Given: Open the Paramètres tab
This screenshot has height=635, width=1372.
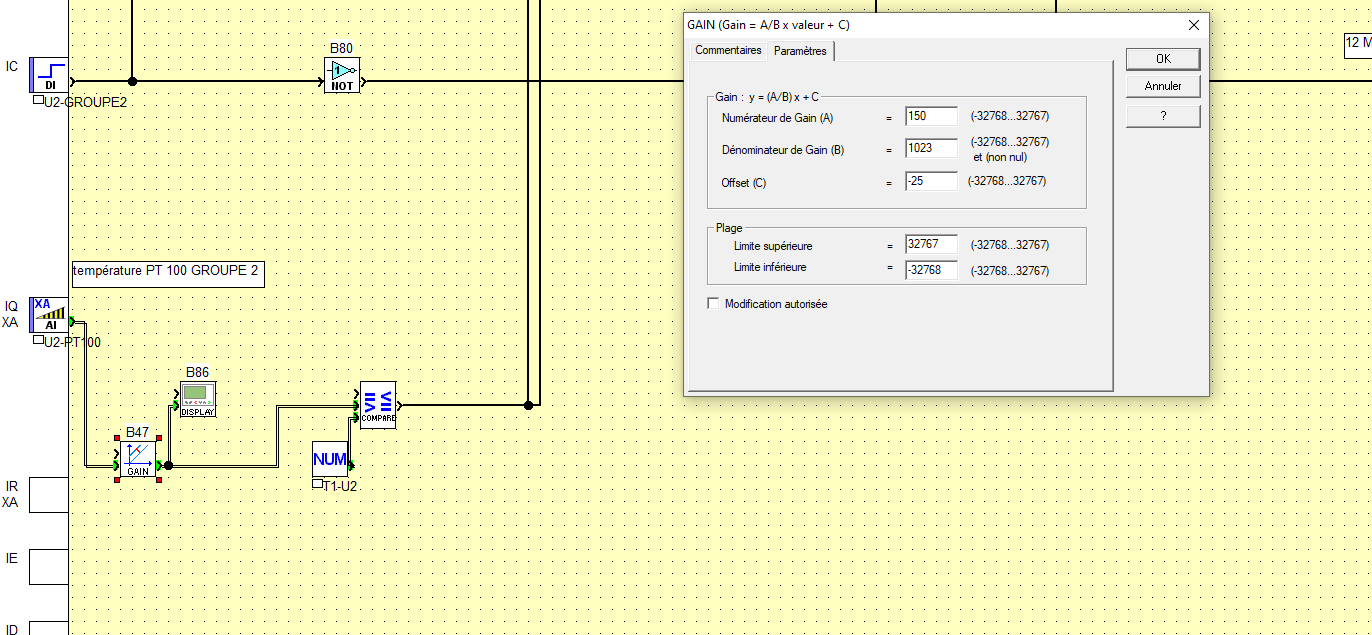Looking at the screenshot, I should 800,51.
